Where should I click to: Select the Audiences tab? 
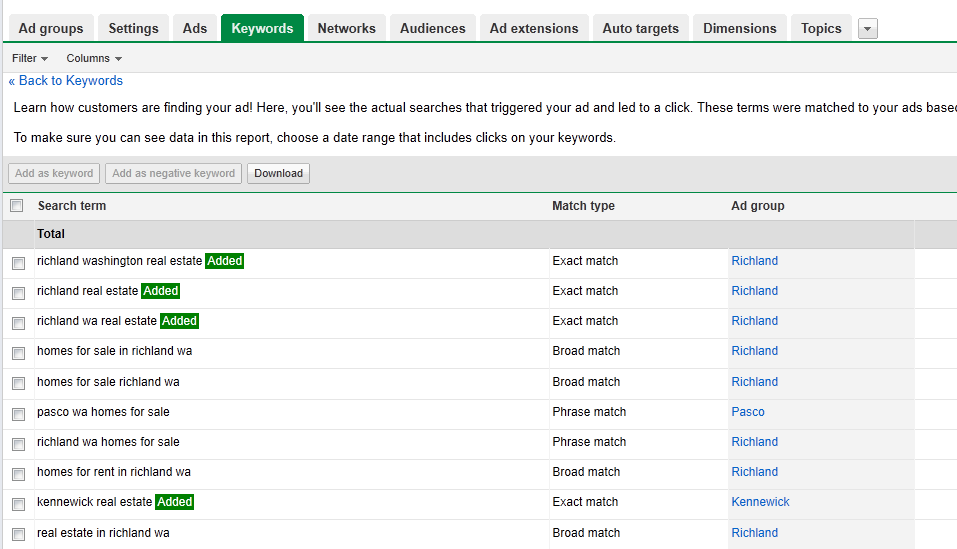432,28
